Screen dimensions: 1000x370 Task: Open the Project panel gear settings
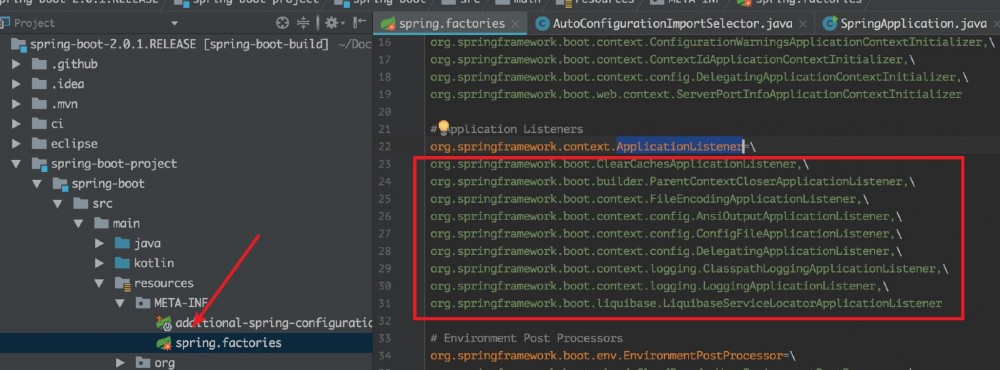332,24
